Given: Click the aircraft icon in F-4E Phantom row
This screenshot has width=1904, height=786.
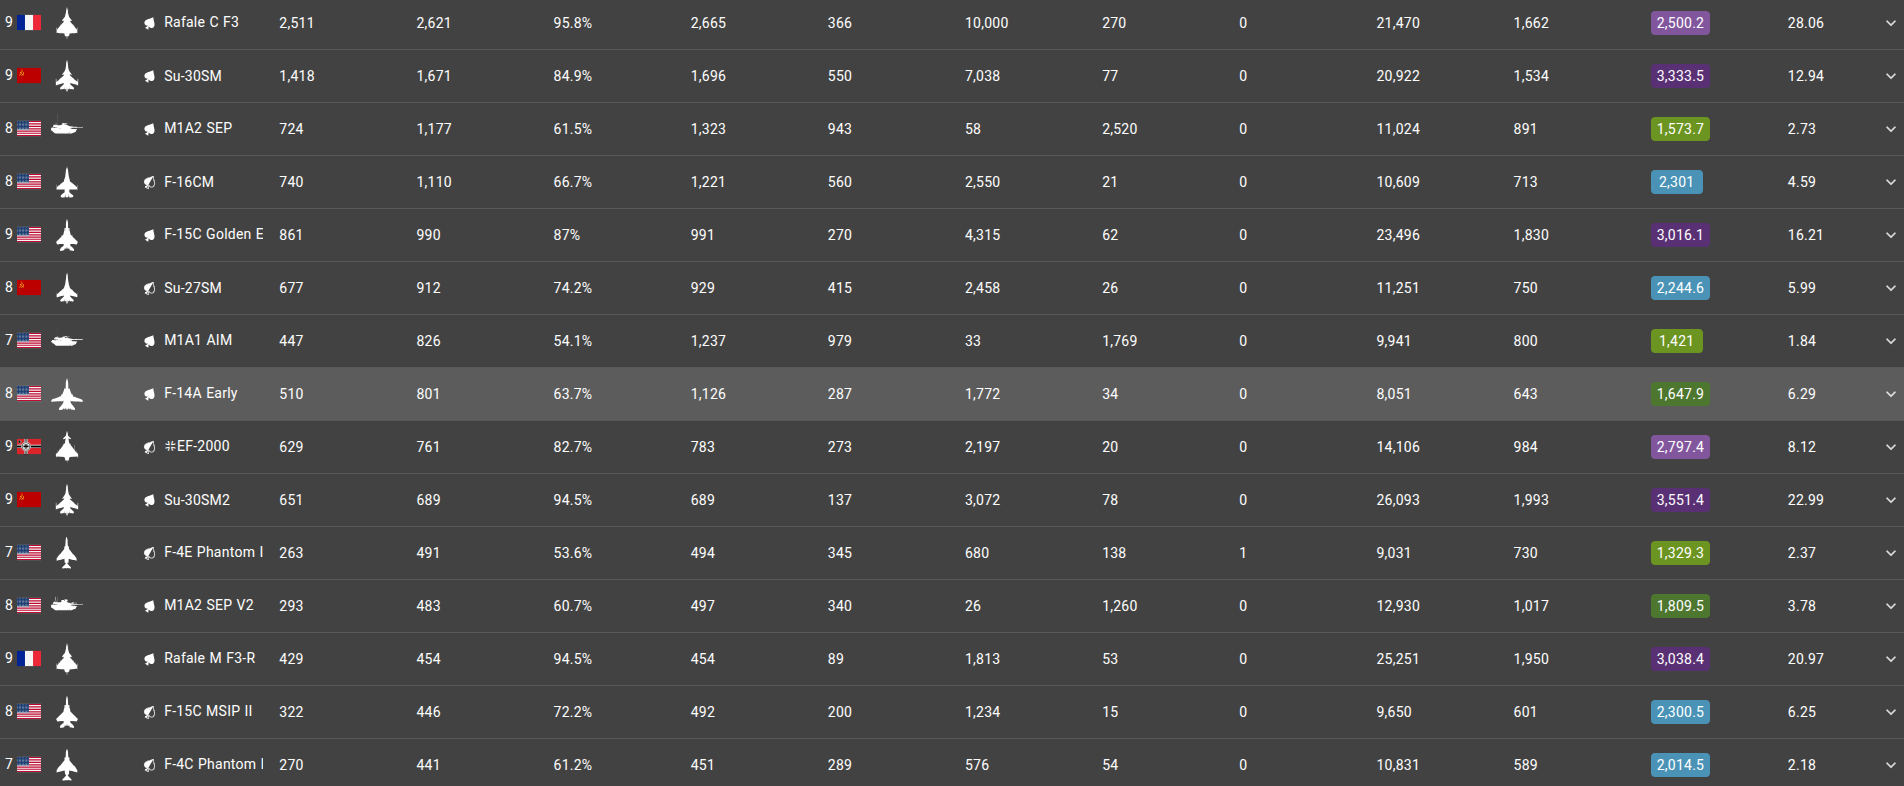Looking at the screenshot, I should (67, 553).
